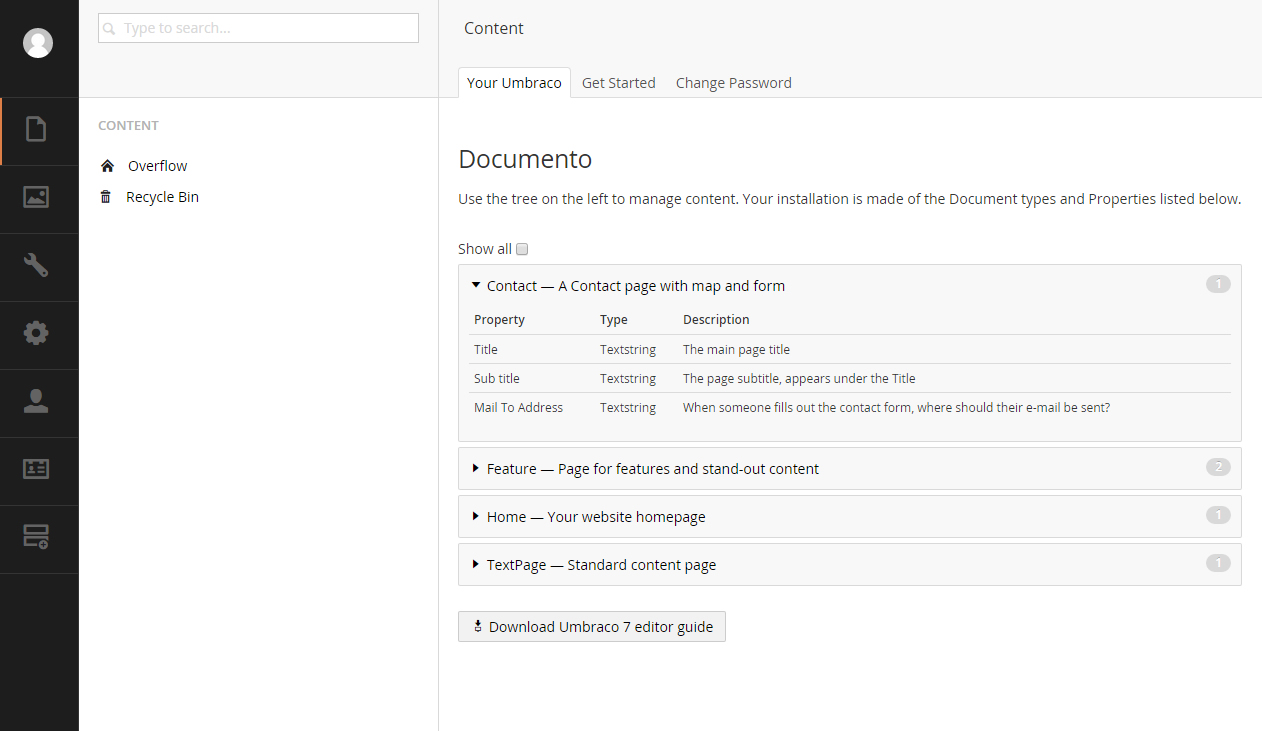Download Umbraco 7 editor guide

pyautogui.click(x=592, y=627)
